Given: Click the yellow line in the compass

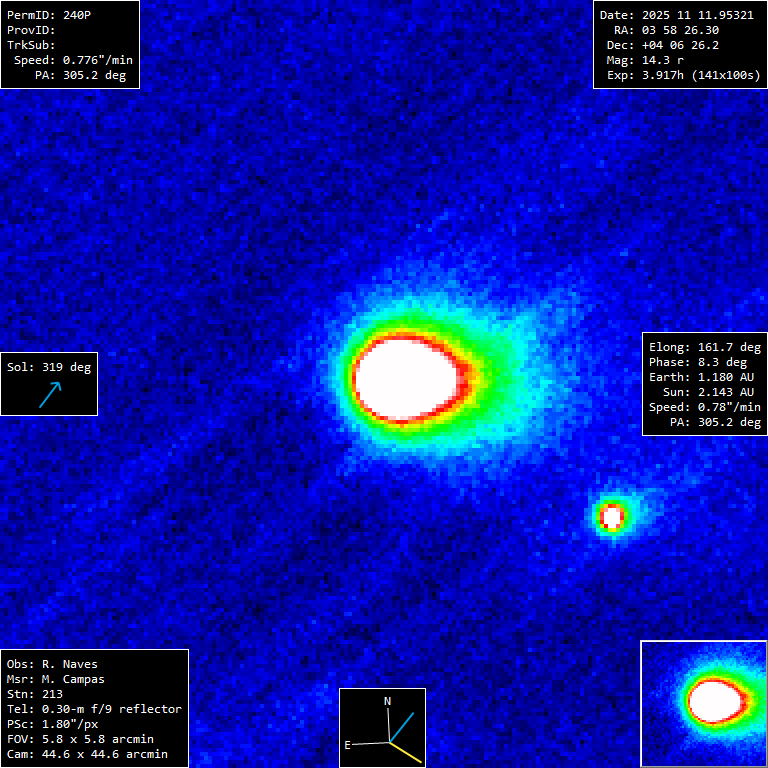Looking at the screenshot, I should pos(404,751).
